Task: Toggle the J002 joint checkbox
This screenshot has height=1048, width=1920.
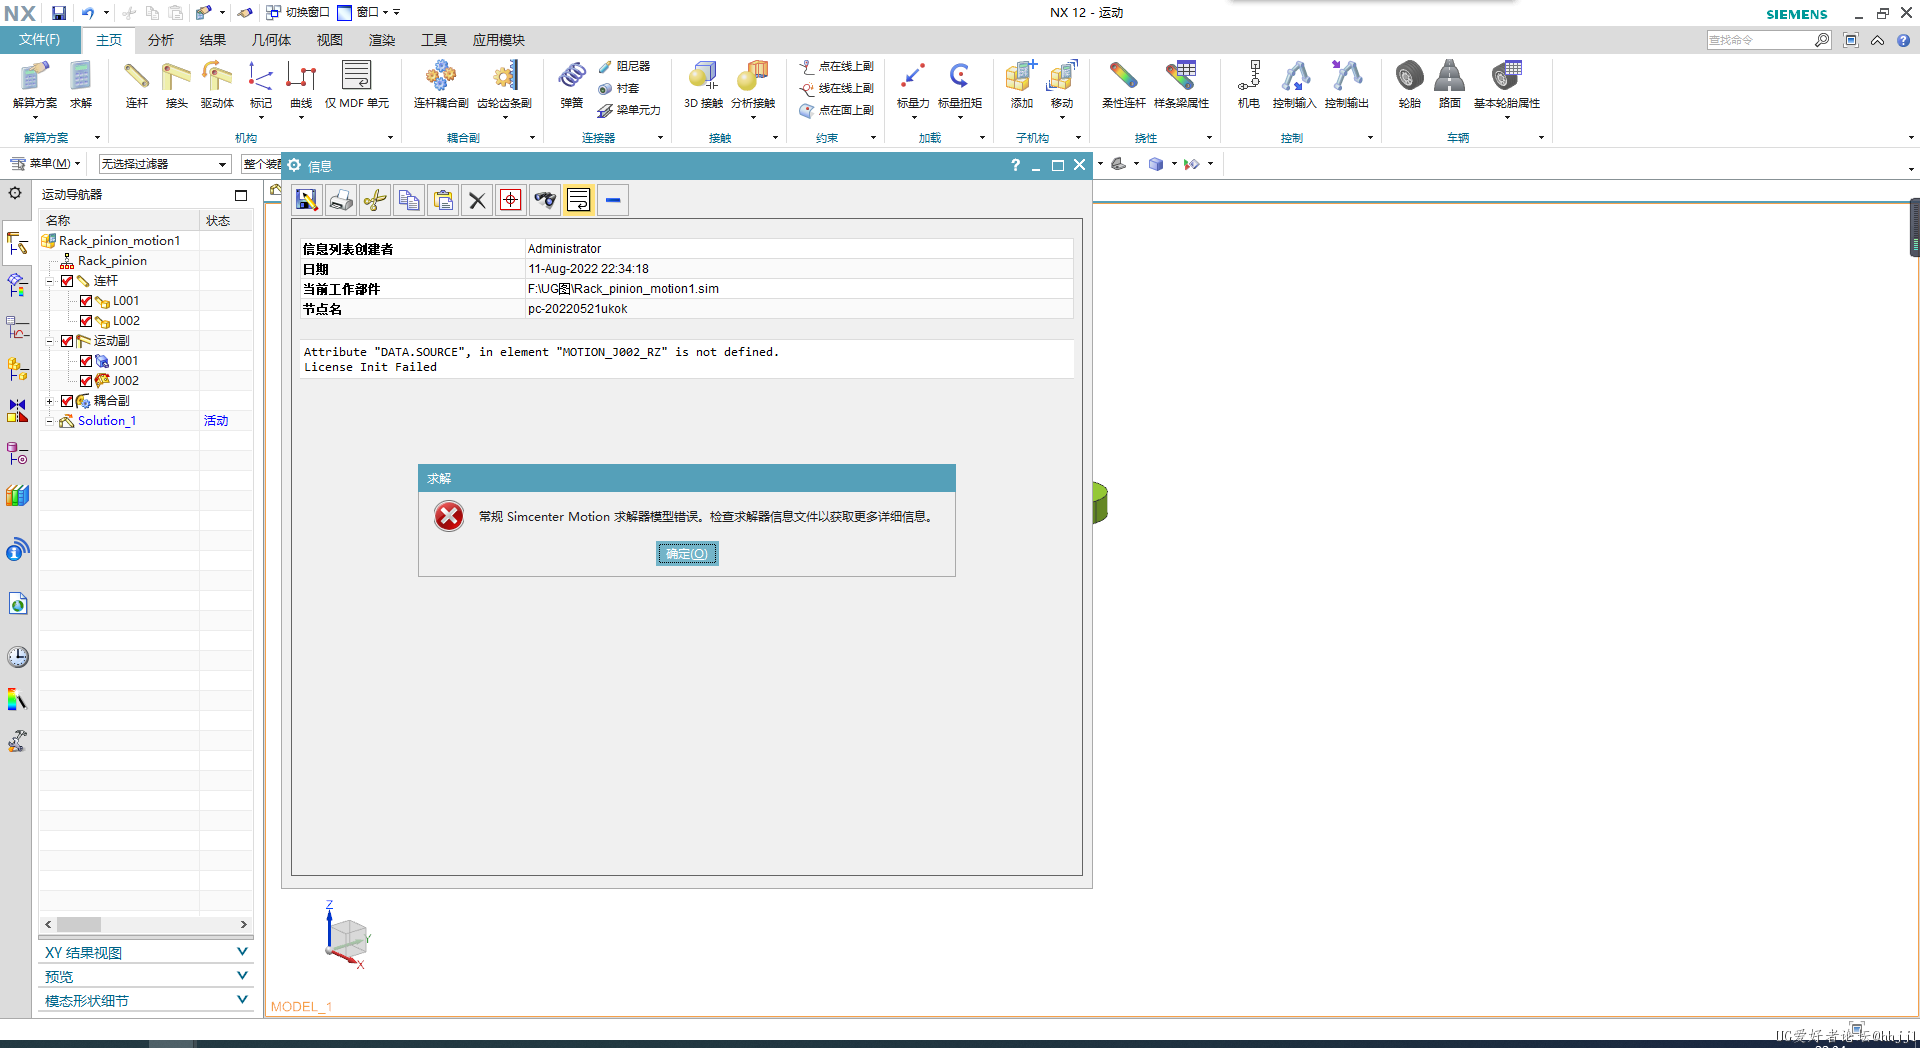Action: click(86, 381)
